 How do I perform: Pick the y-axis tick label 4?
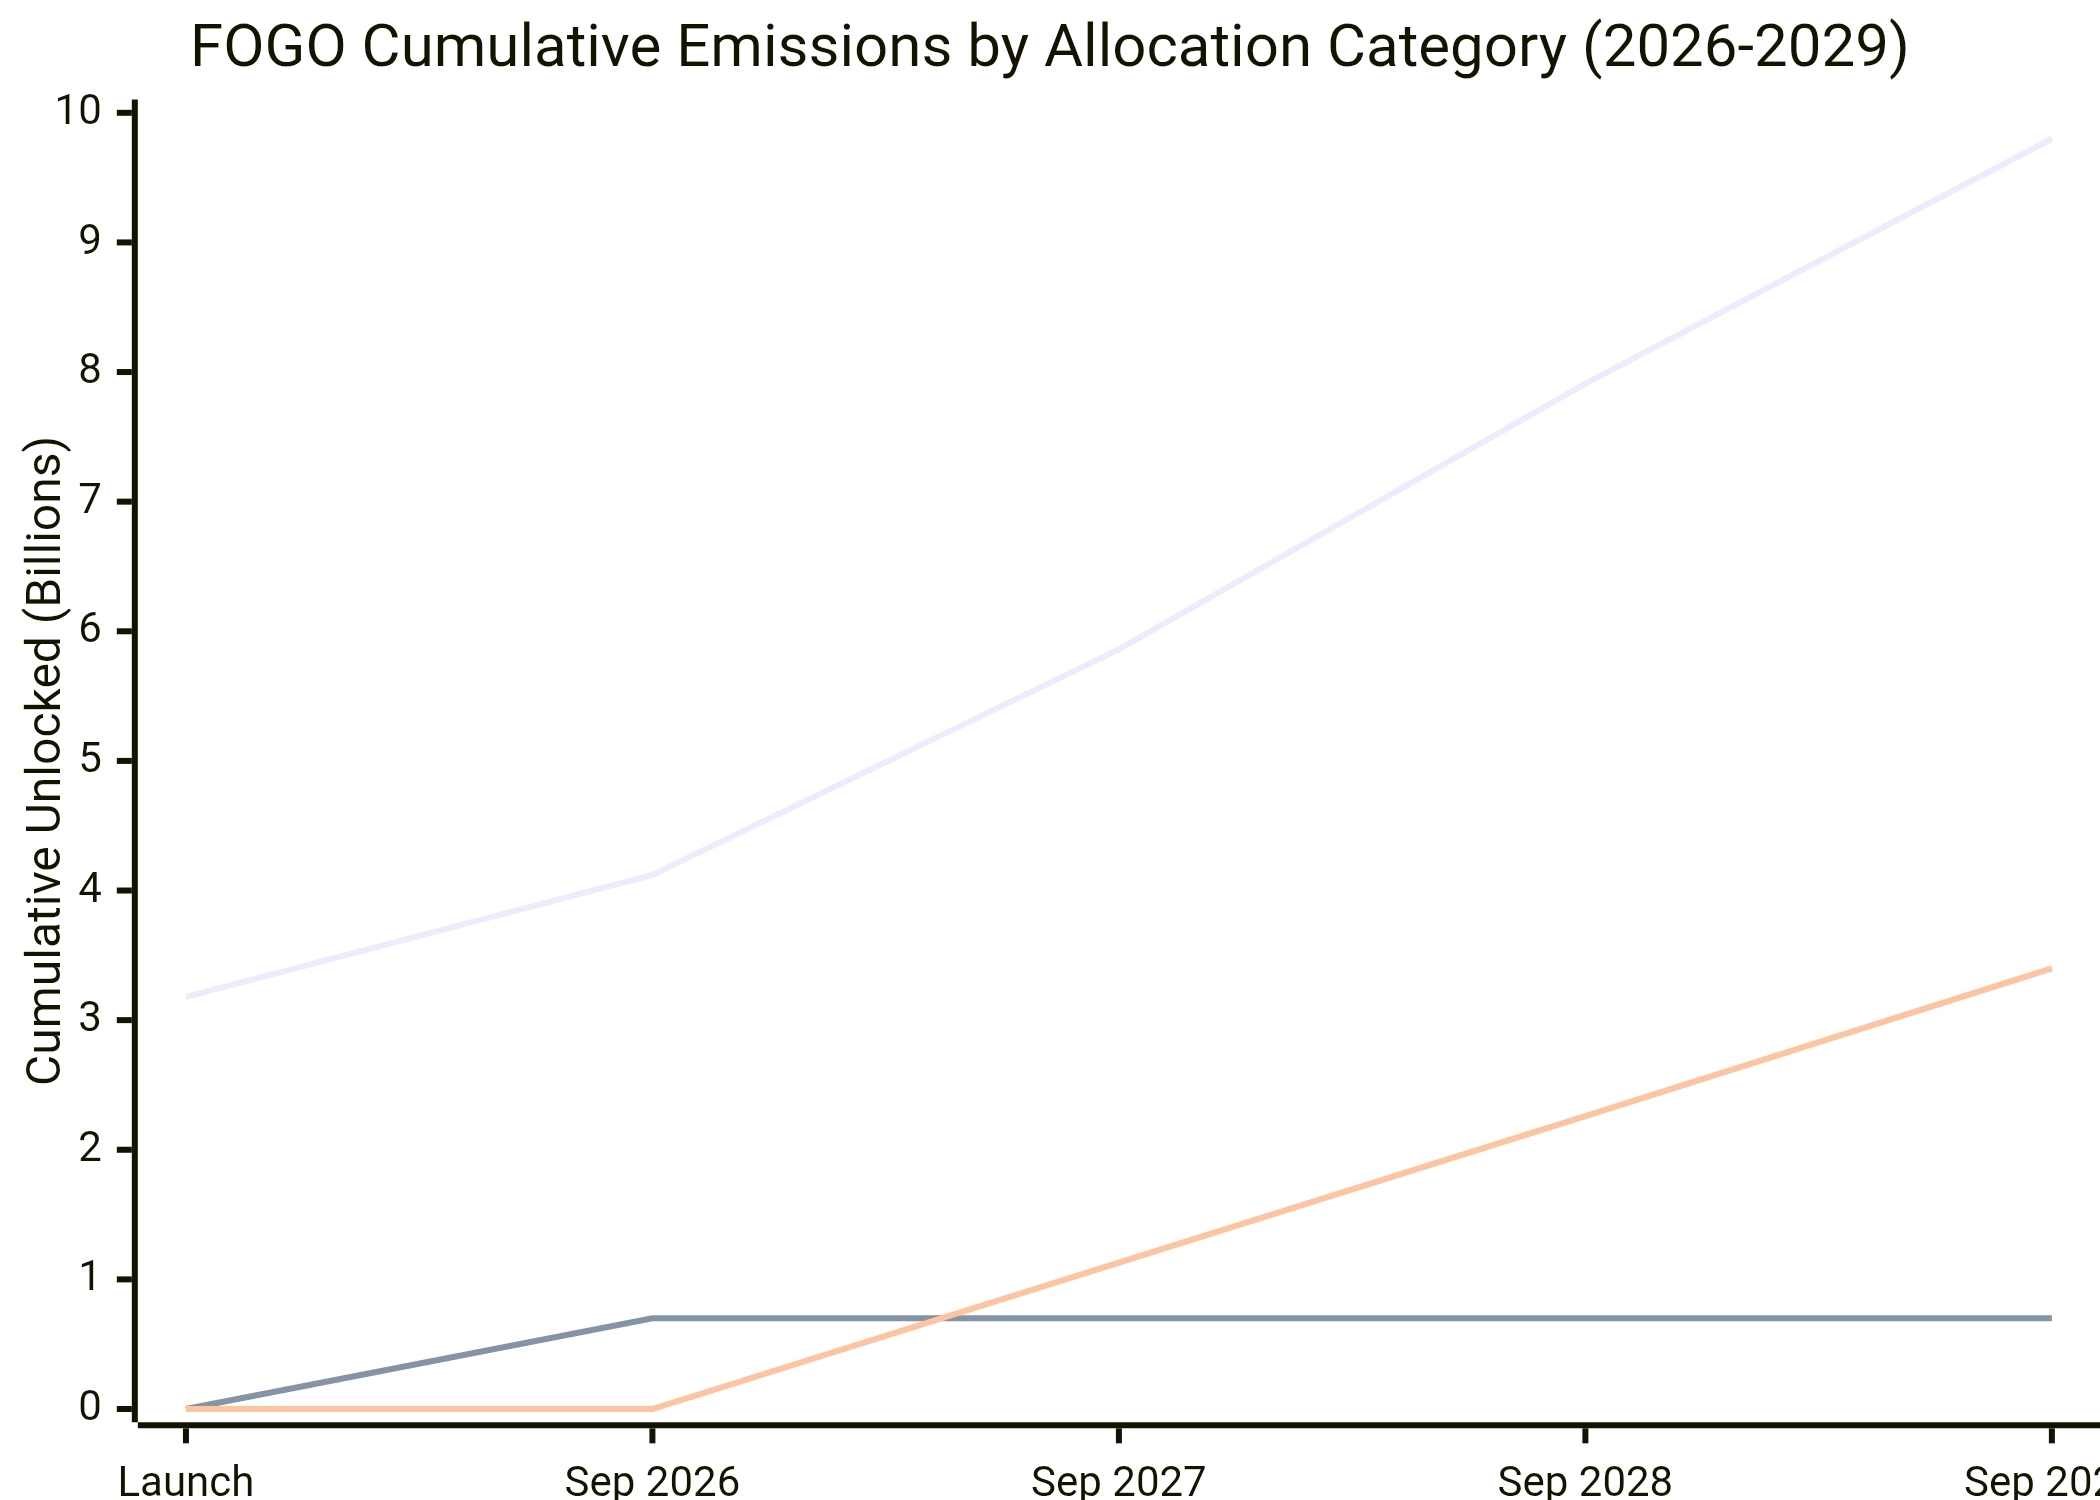click(x=90, y=889)
